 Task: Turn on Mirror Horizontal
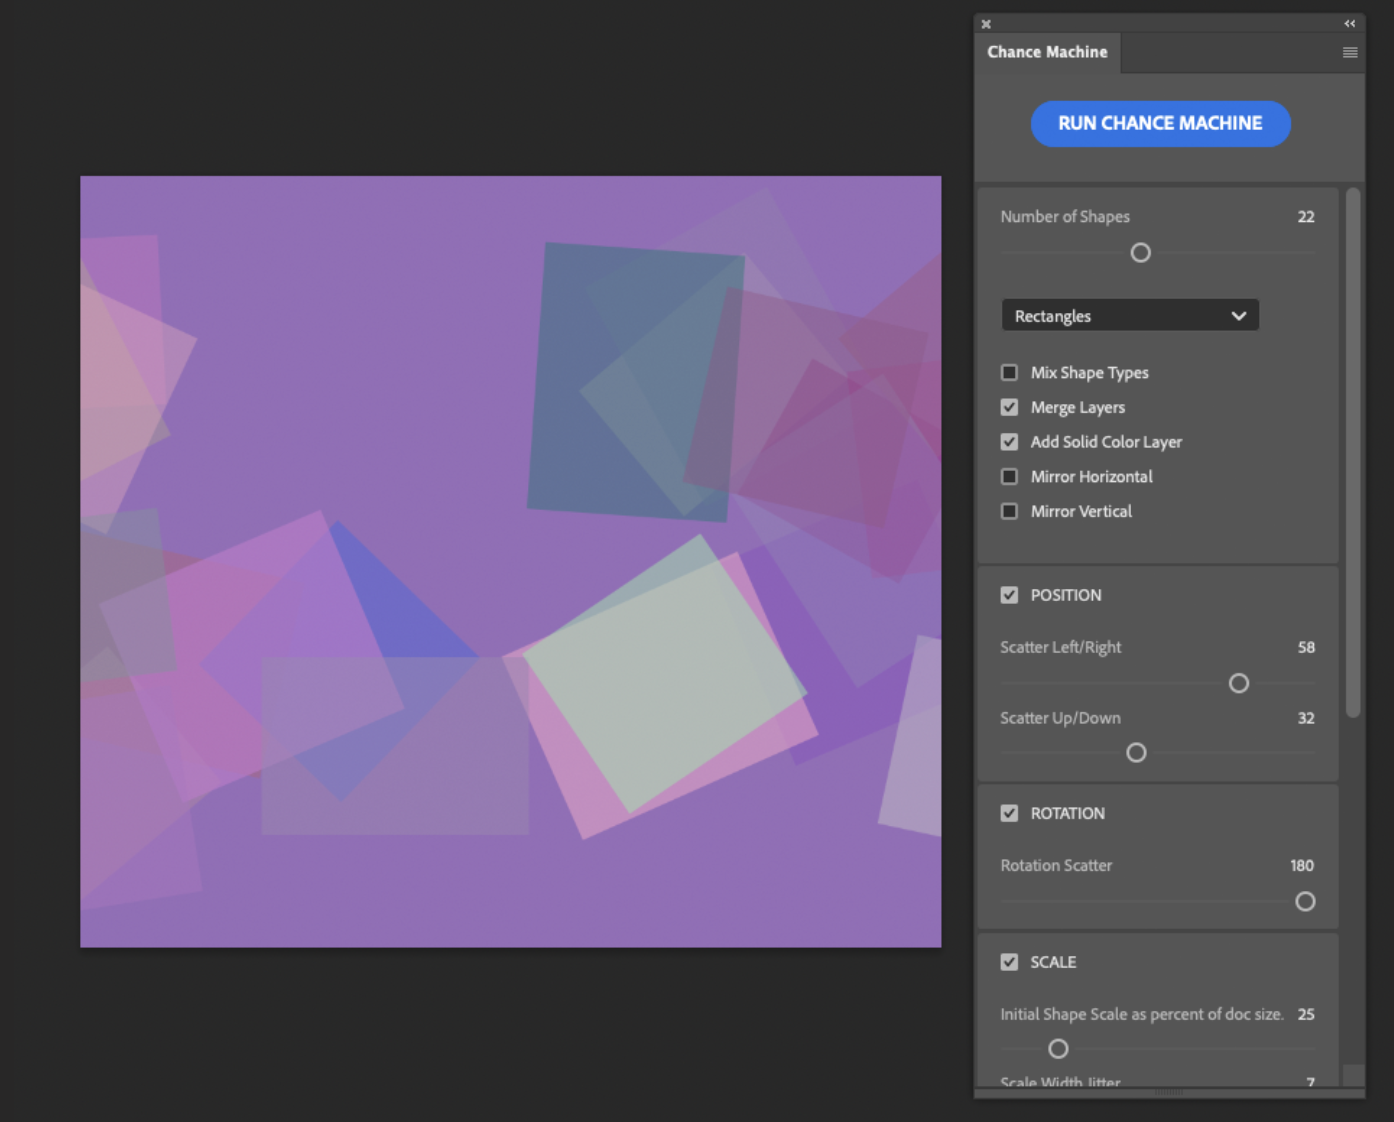1010,477
